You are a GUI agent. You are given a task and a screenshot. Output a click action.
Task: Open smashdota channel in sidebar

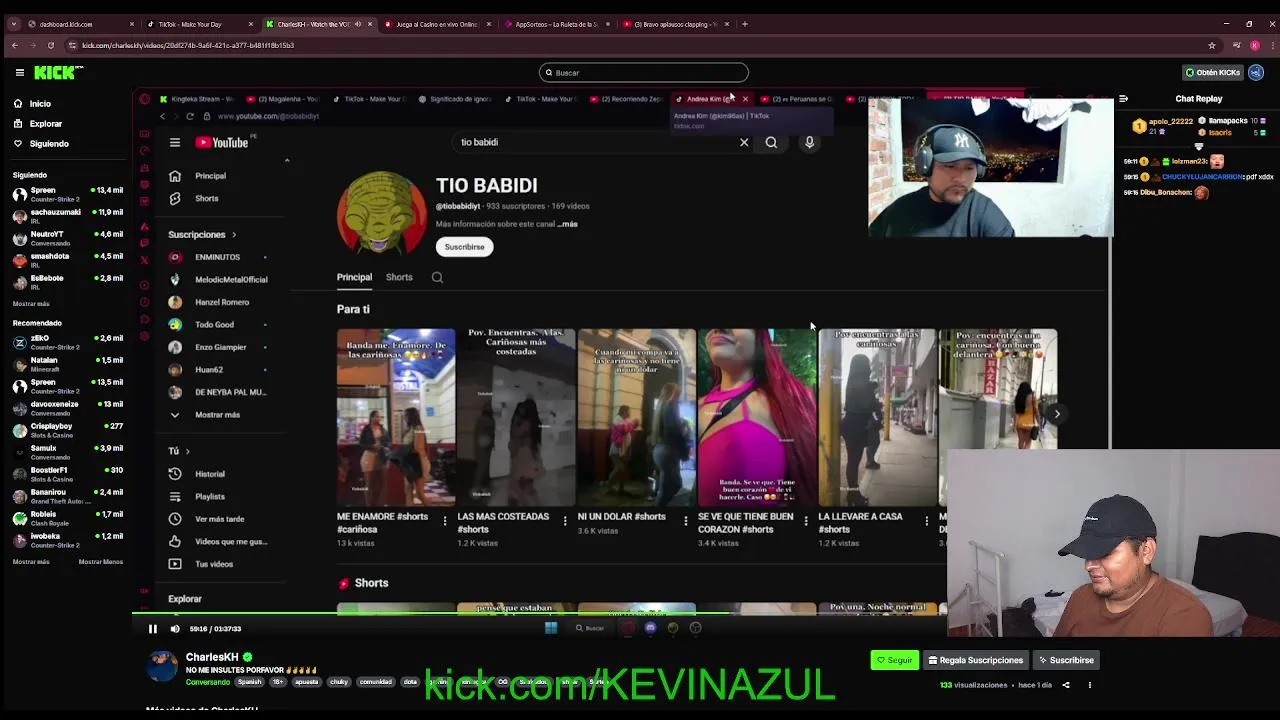coord(68,259)
